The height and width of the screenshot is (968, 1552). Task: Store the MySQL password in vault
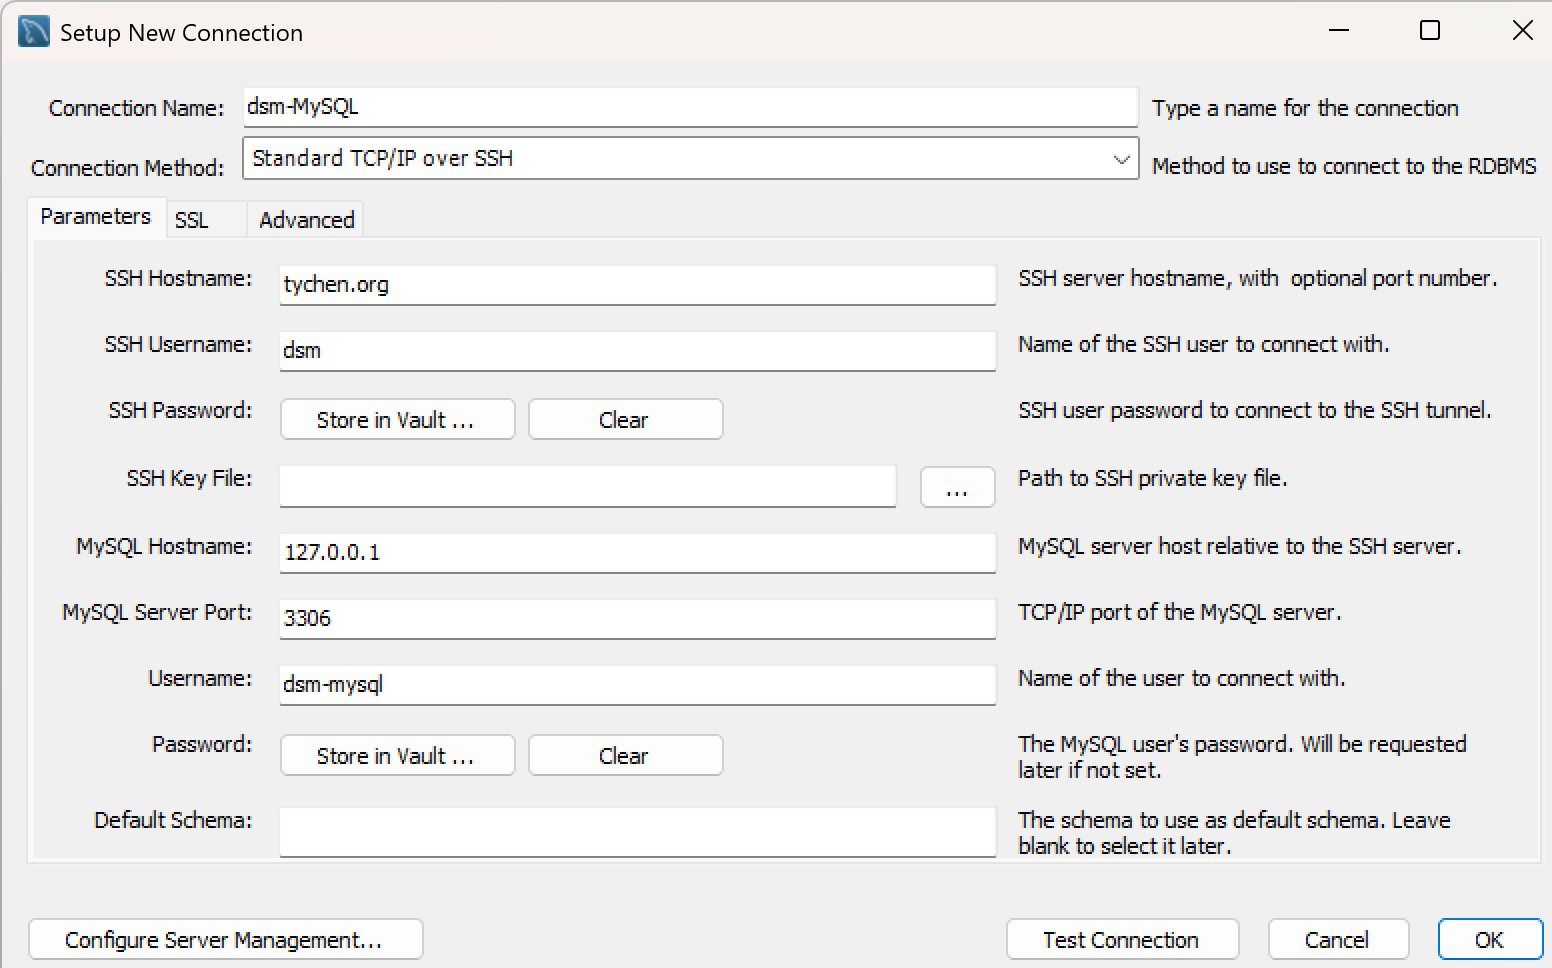397,756
